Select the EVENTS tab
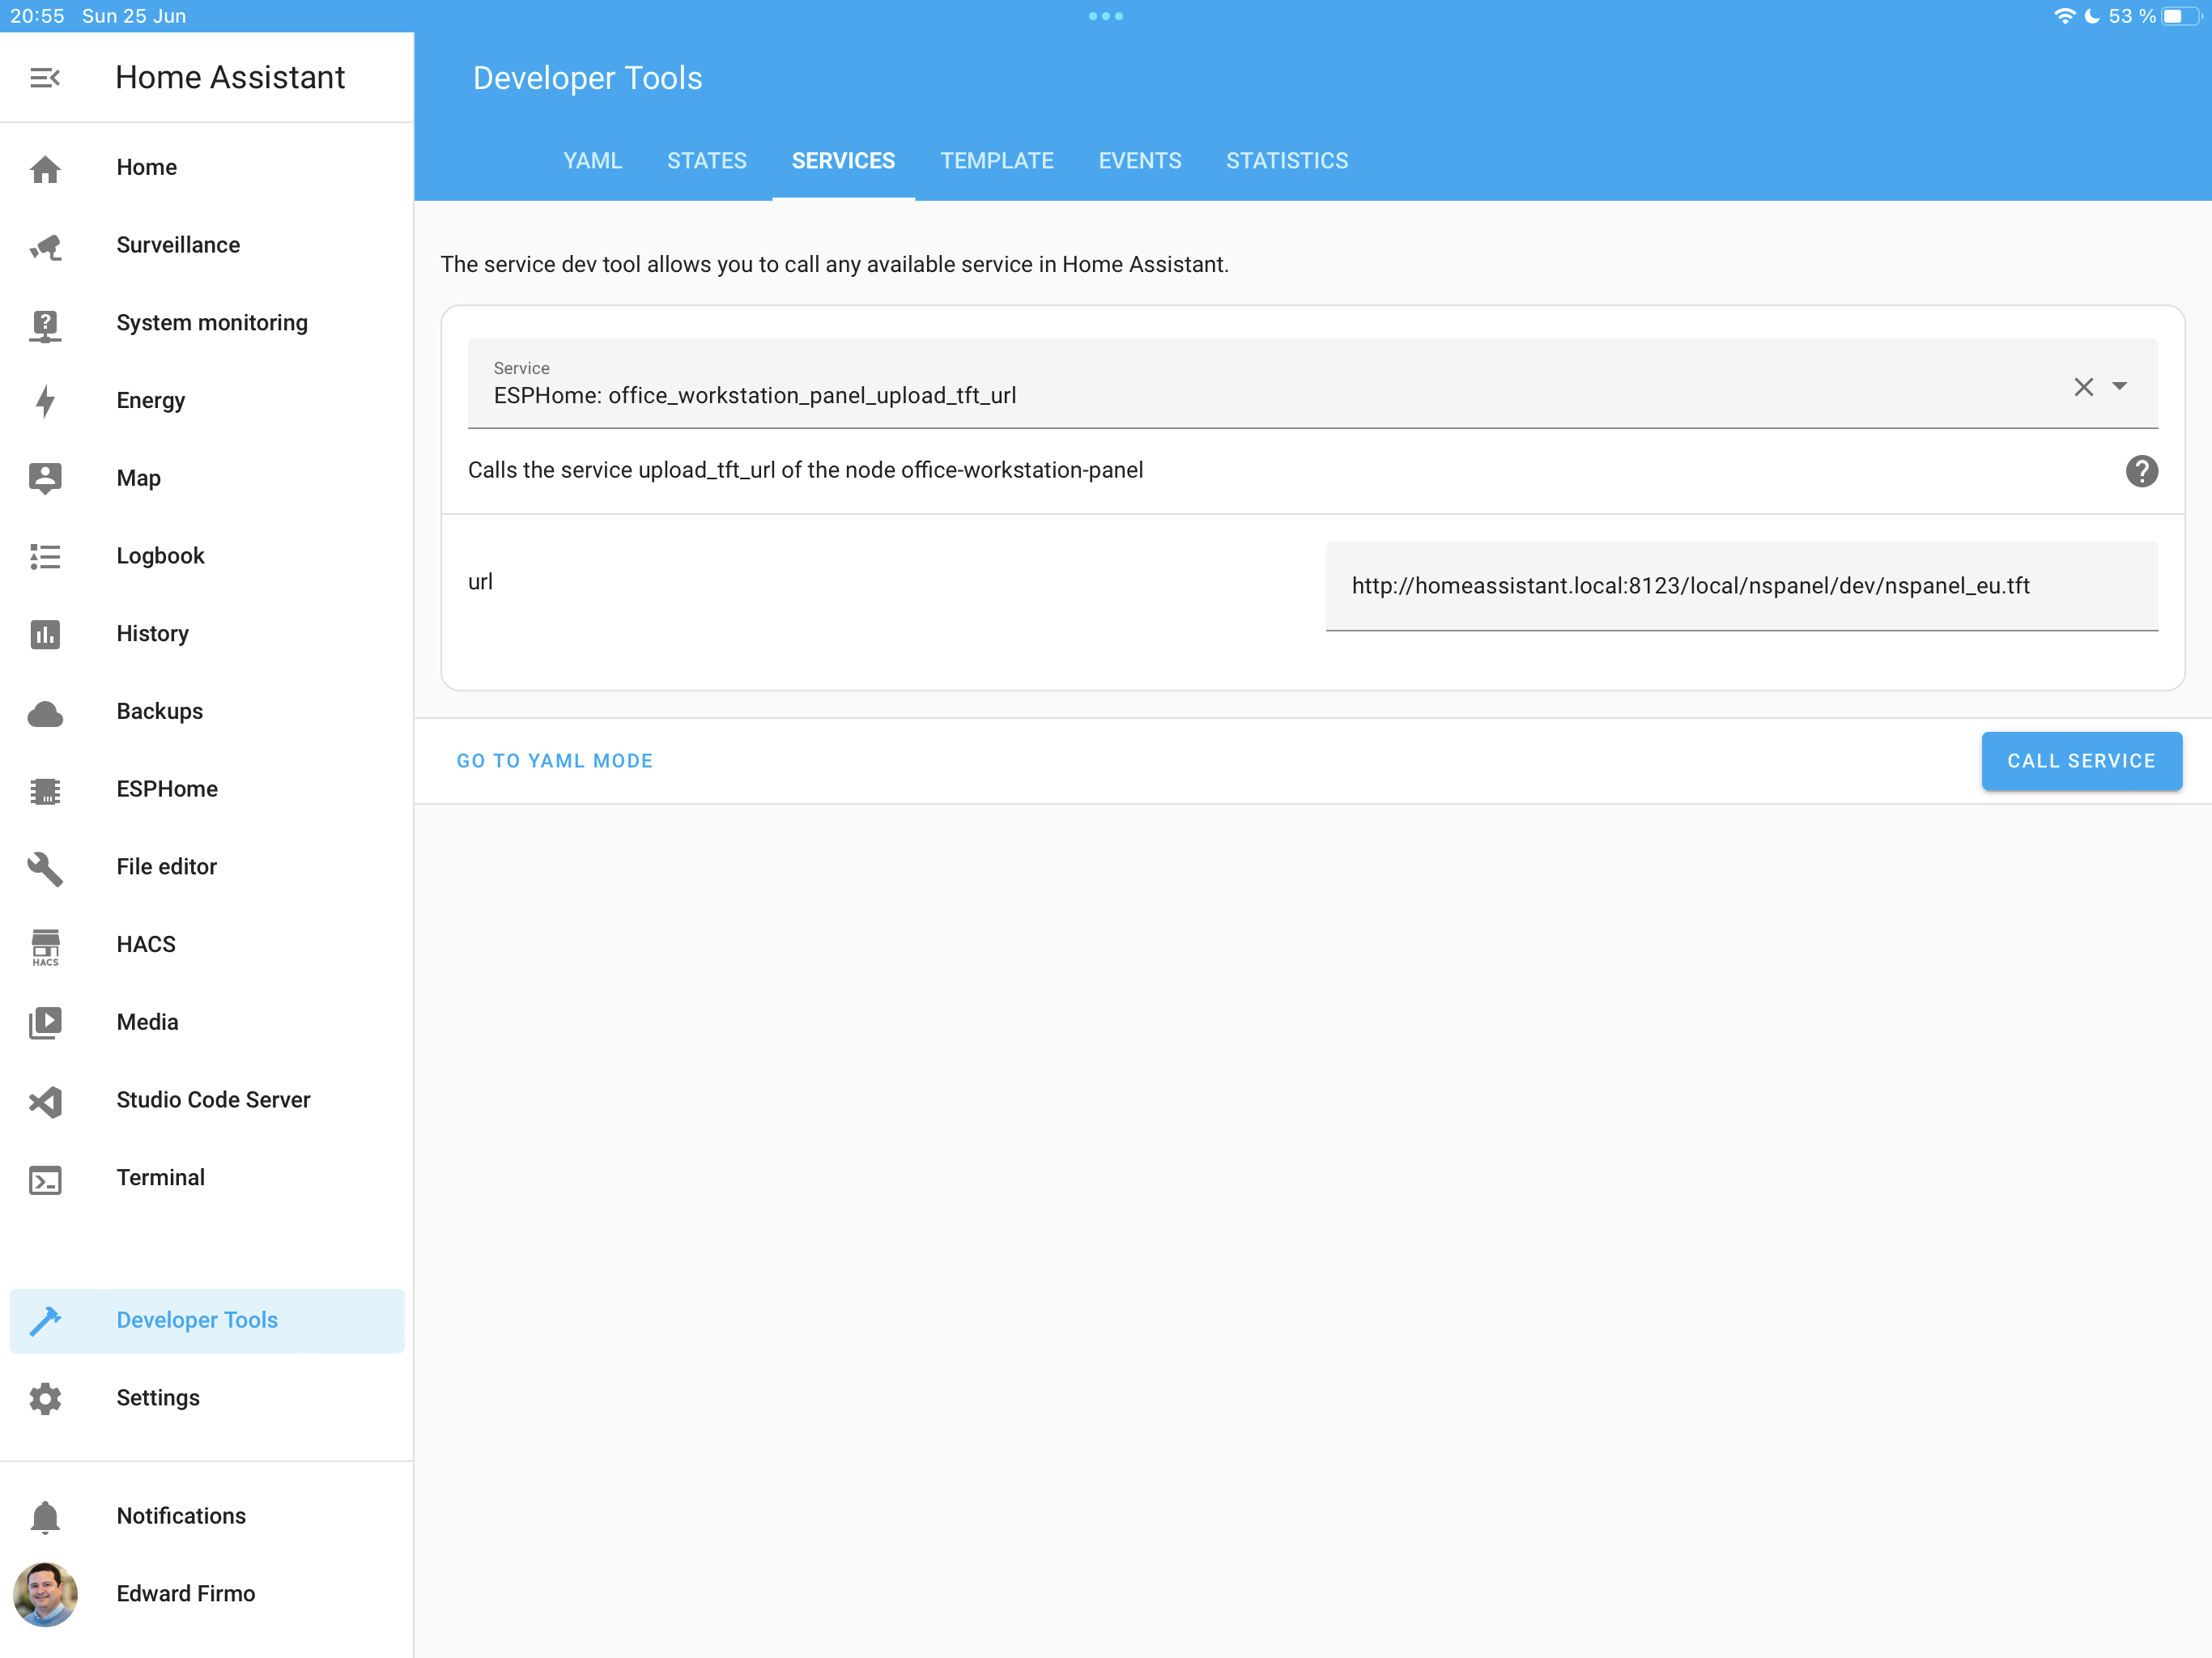This screenshot has width=2212, height=1658. click(x=1140, y=160)
